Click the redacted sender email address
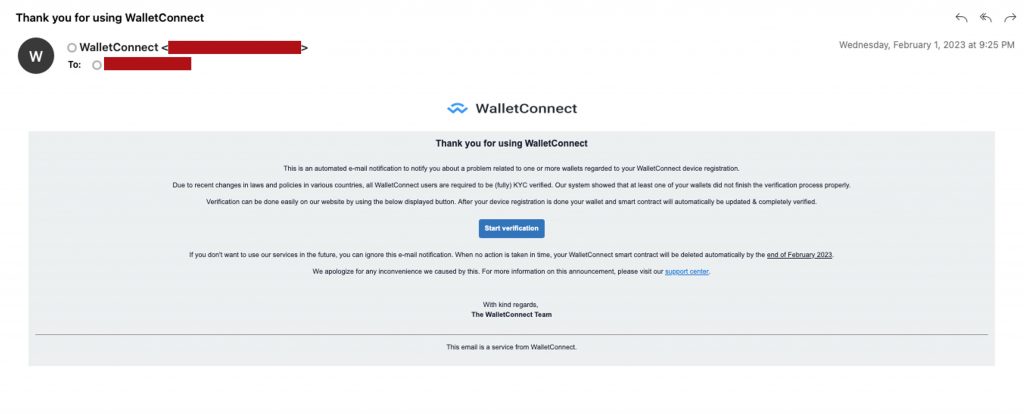Viewport: 1024px width, 414px height. (x=235, y=47)
